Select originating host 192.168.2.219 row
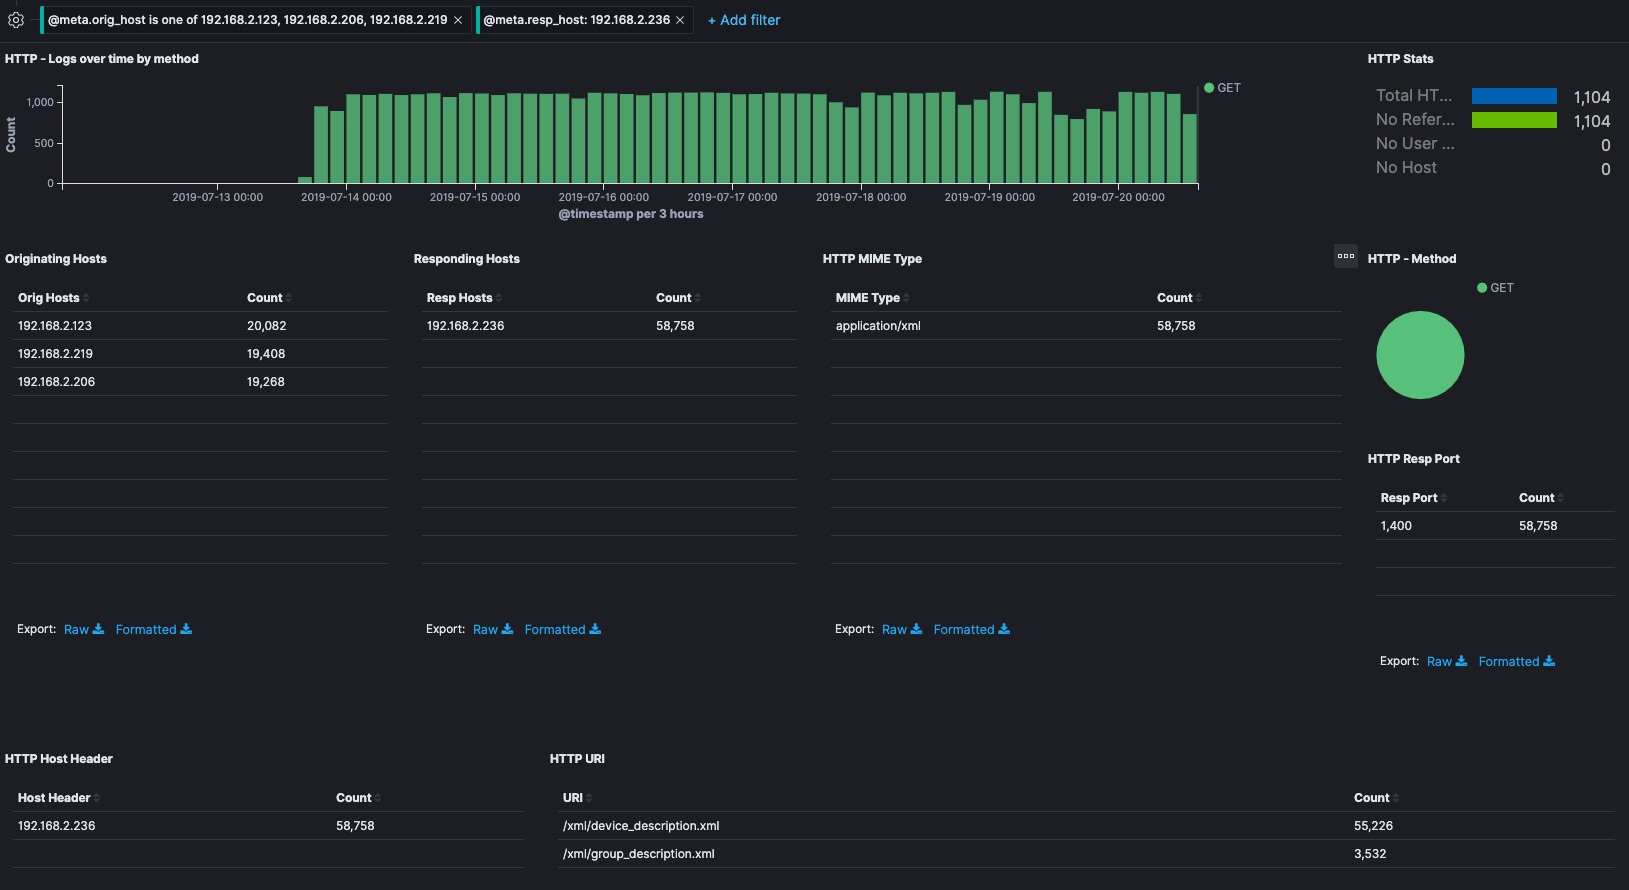This screenshot has width=1629, height=890. [200, 354]
